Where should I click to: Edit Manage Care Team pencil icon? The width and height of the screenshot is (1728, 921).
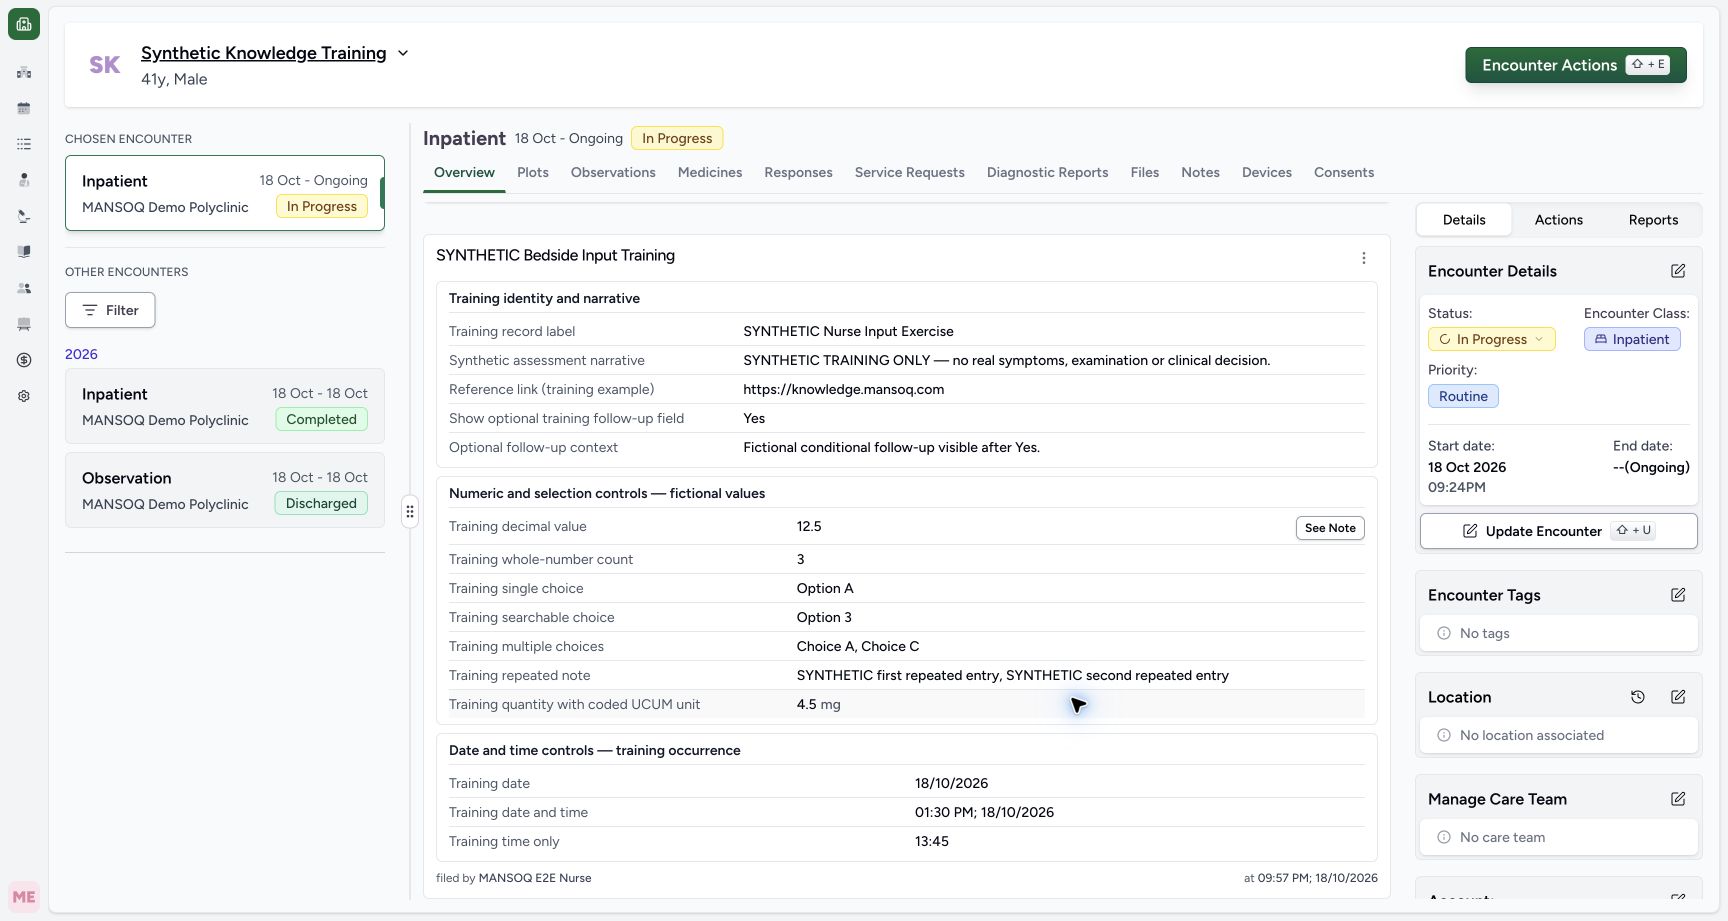(x=1678, y=799)
